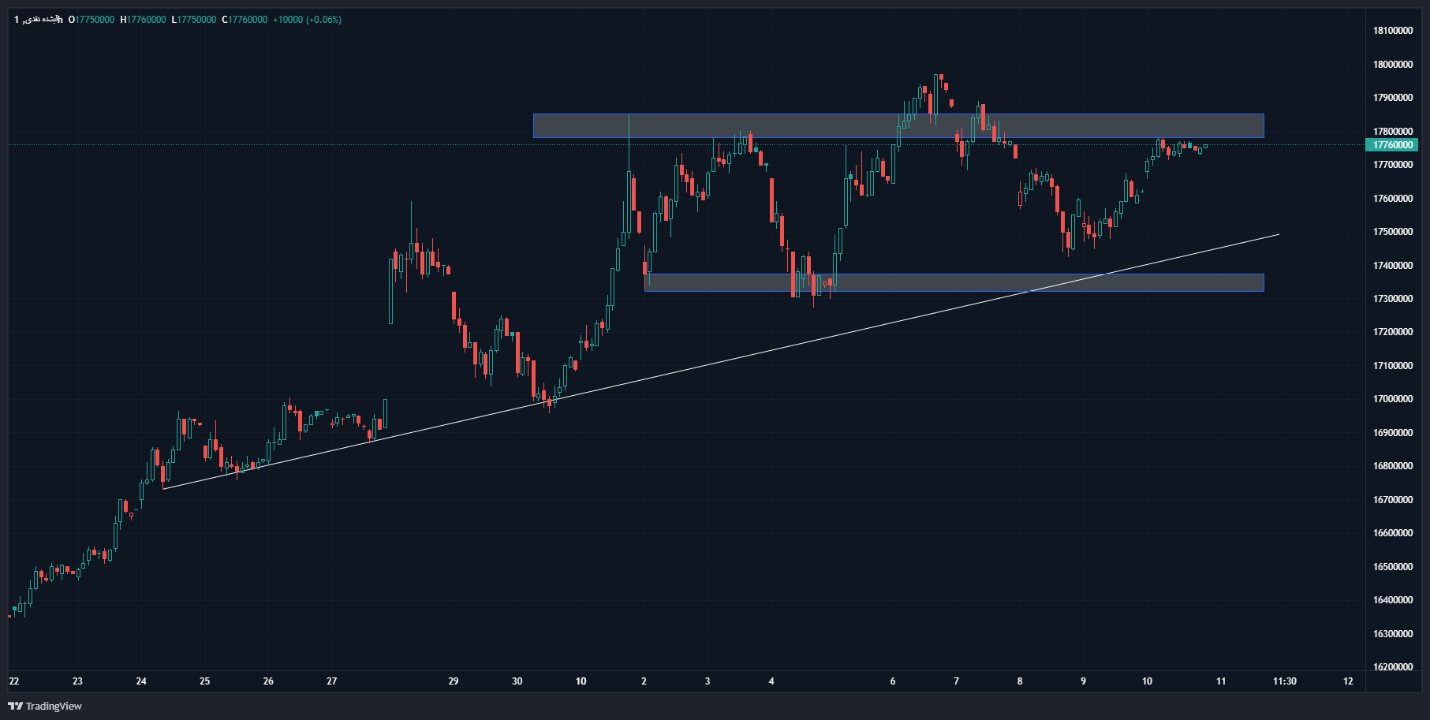Click date 29 on the time axis

(x=453, y=681)
